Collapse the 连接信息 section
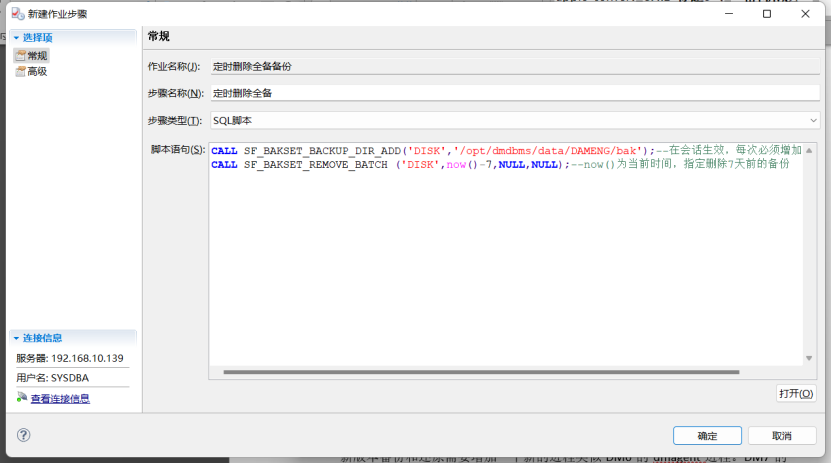831x464 pixels. (x=16, y=338)
